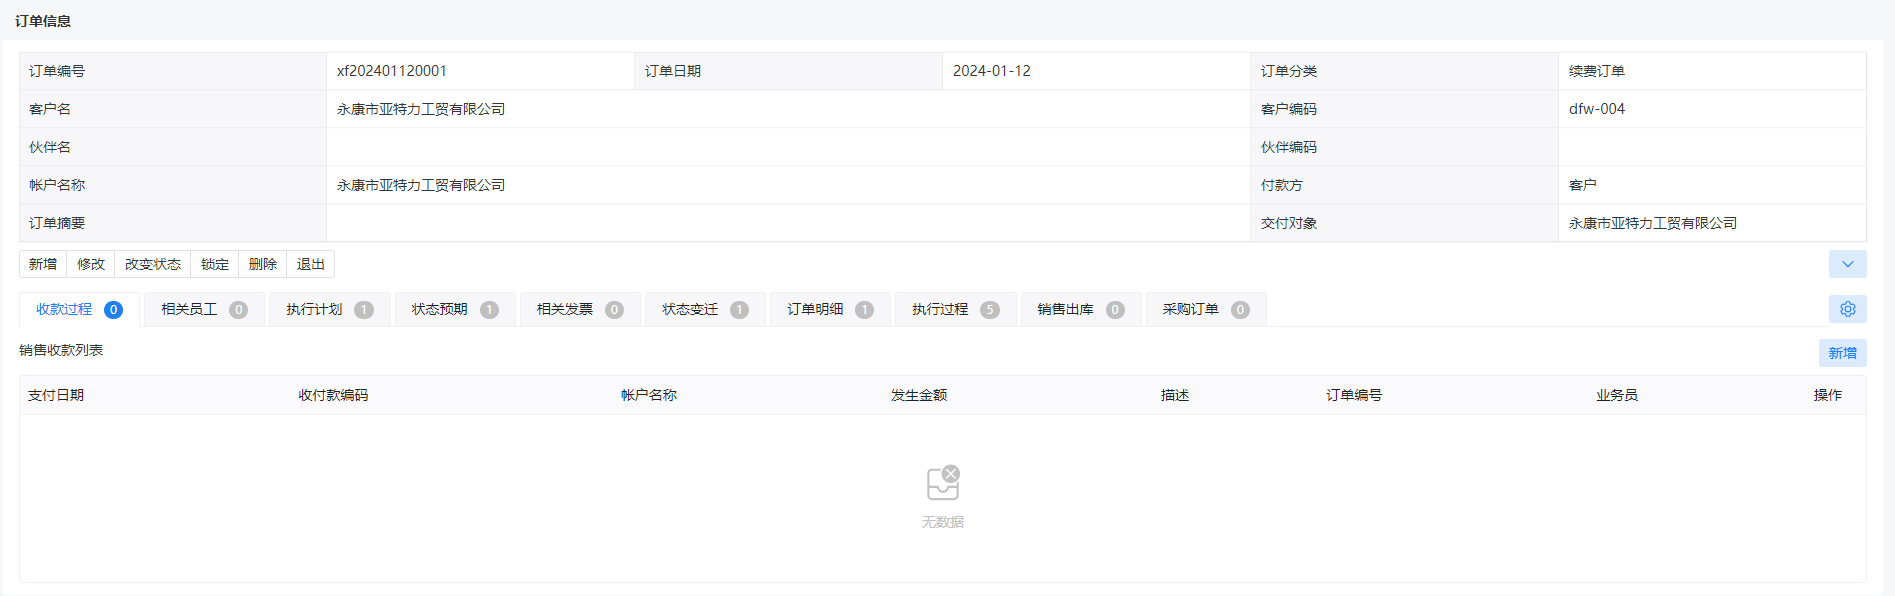Switch to the 收款过程 tab

coord(79,309)
